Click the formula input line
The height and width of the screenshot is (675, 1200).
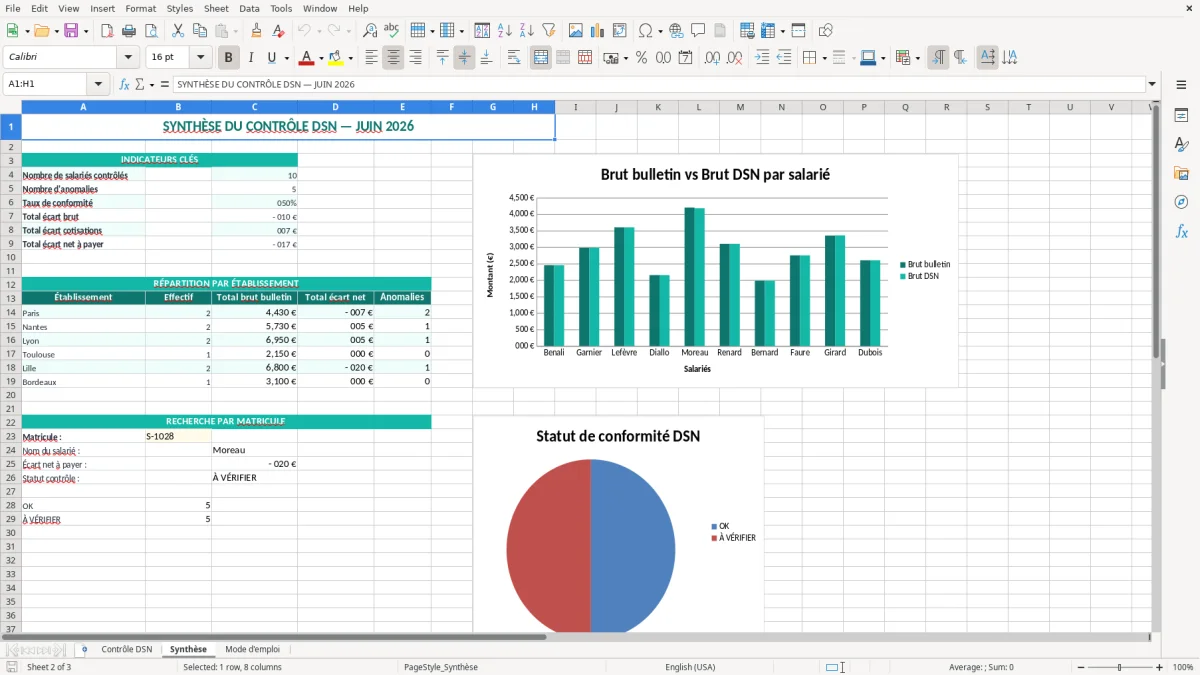click(658, 84)
